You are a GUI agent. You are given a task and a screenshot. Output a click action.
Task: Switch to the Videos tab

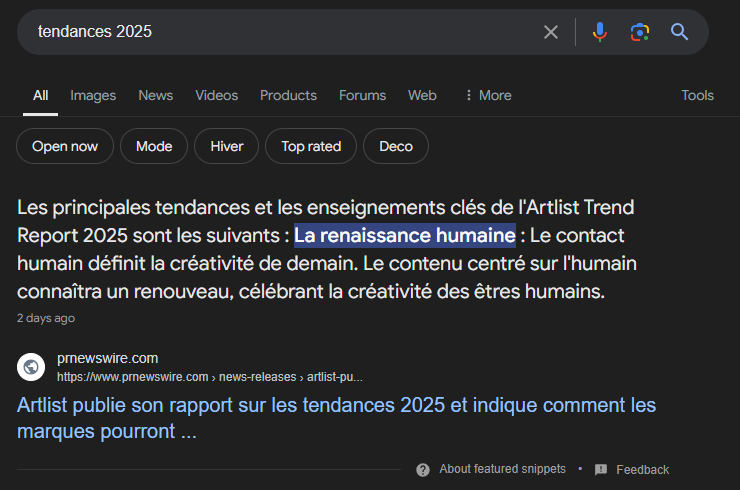tap(217, 95)
